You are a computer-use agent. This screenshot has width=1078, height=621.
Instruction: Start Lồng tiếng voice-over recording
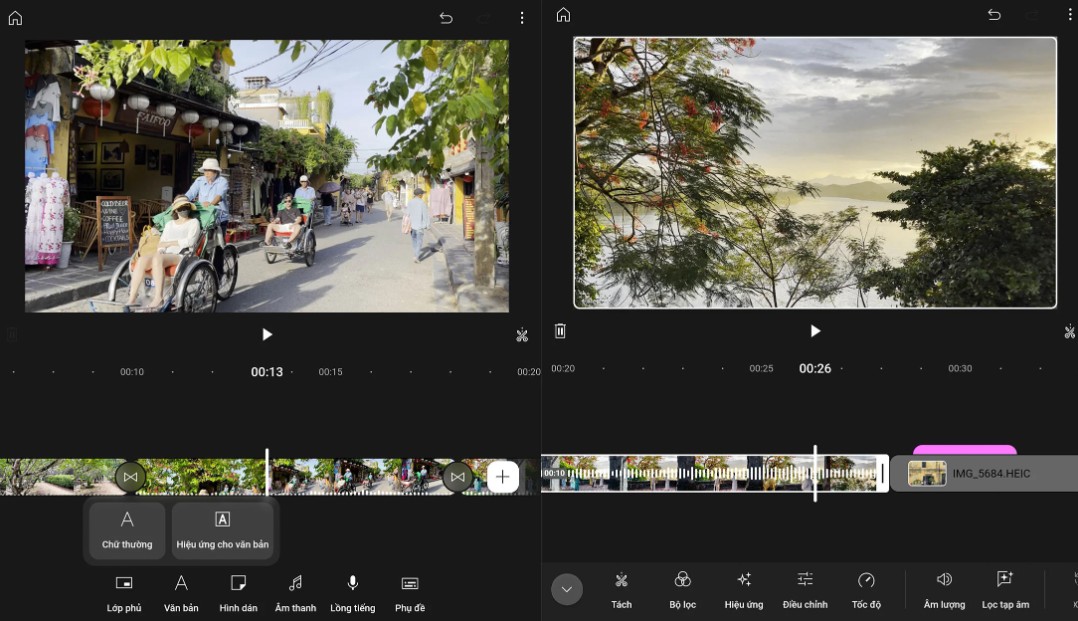pos(352,591)
